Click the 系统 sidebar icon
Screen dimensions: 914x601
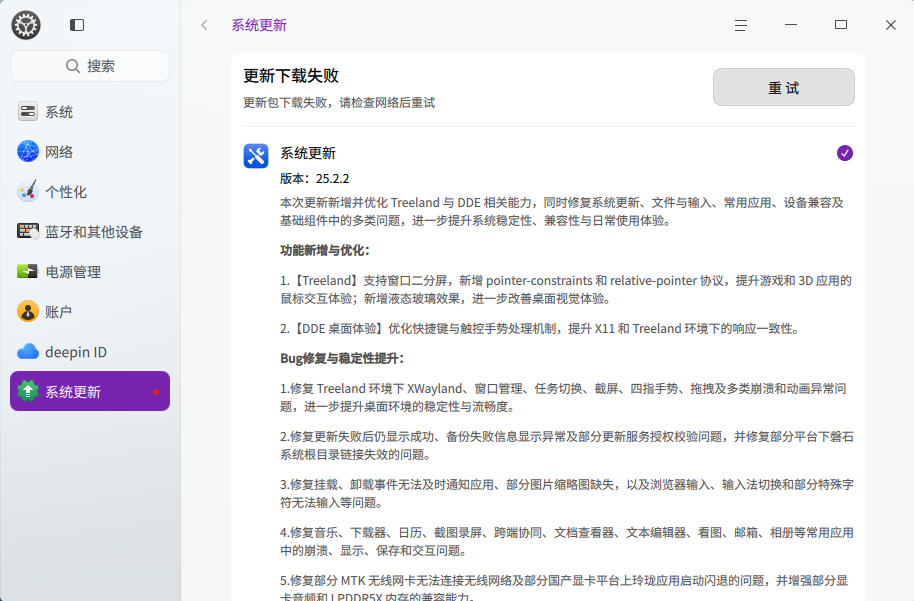27,111
